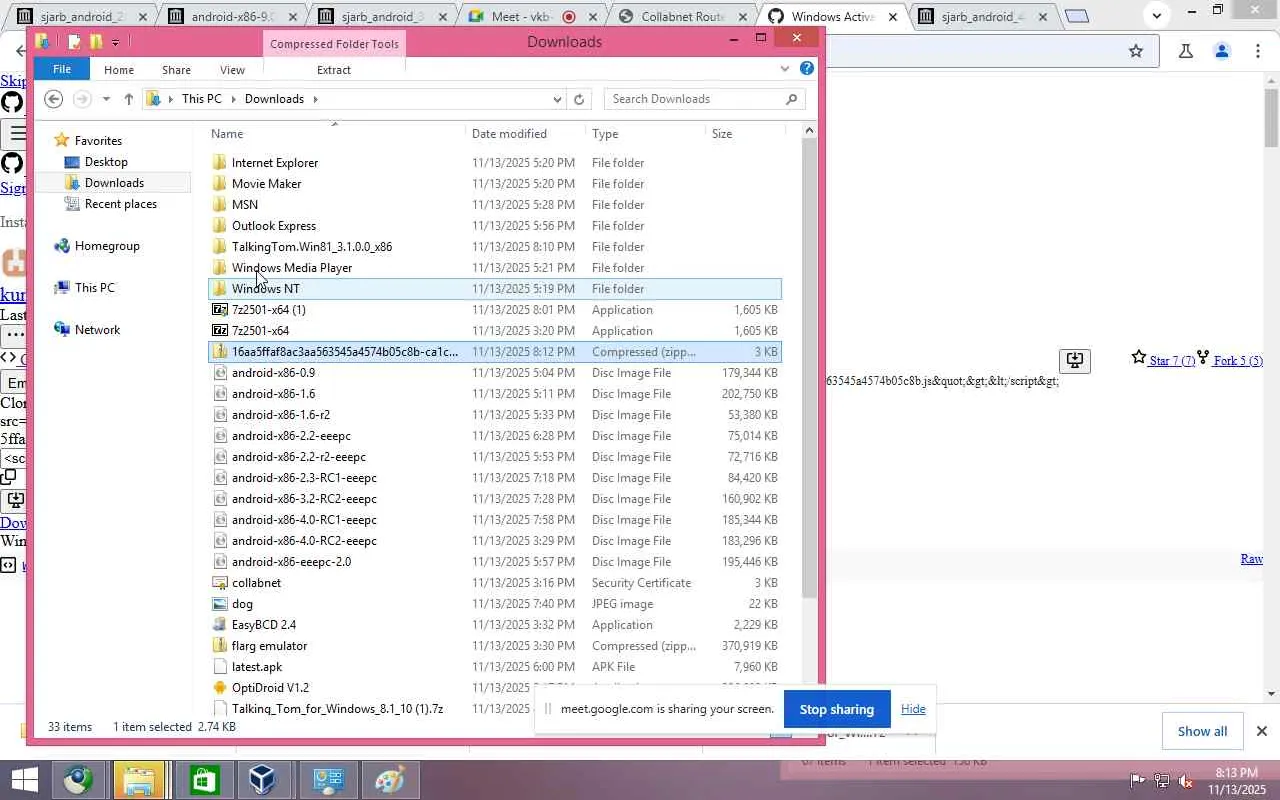Click the Show all downloads button
The height and width of the screenshot is (800, 1280).
[1202, 731]
